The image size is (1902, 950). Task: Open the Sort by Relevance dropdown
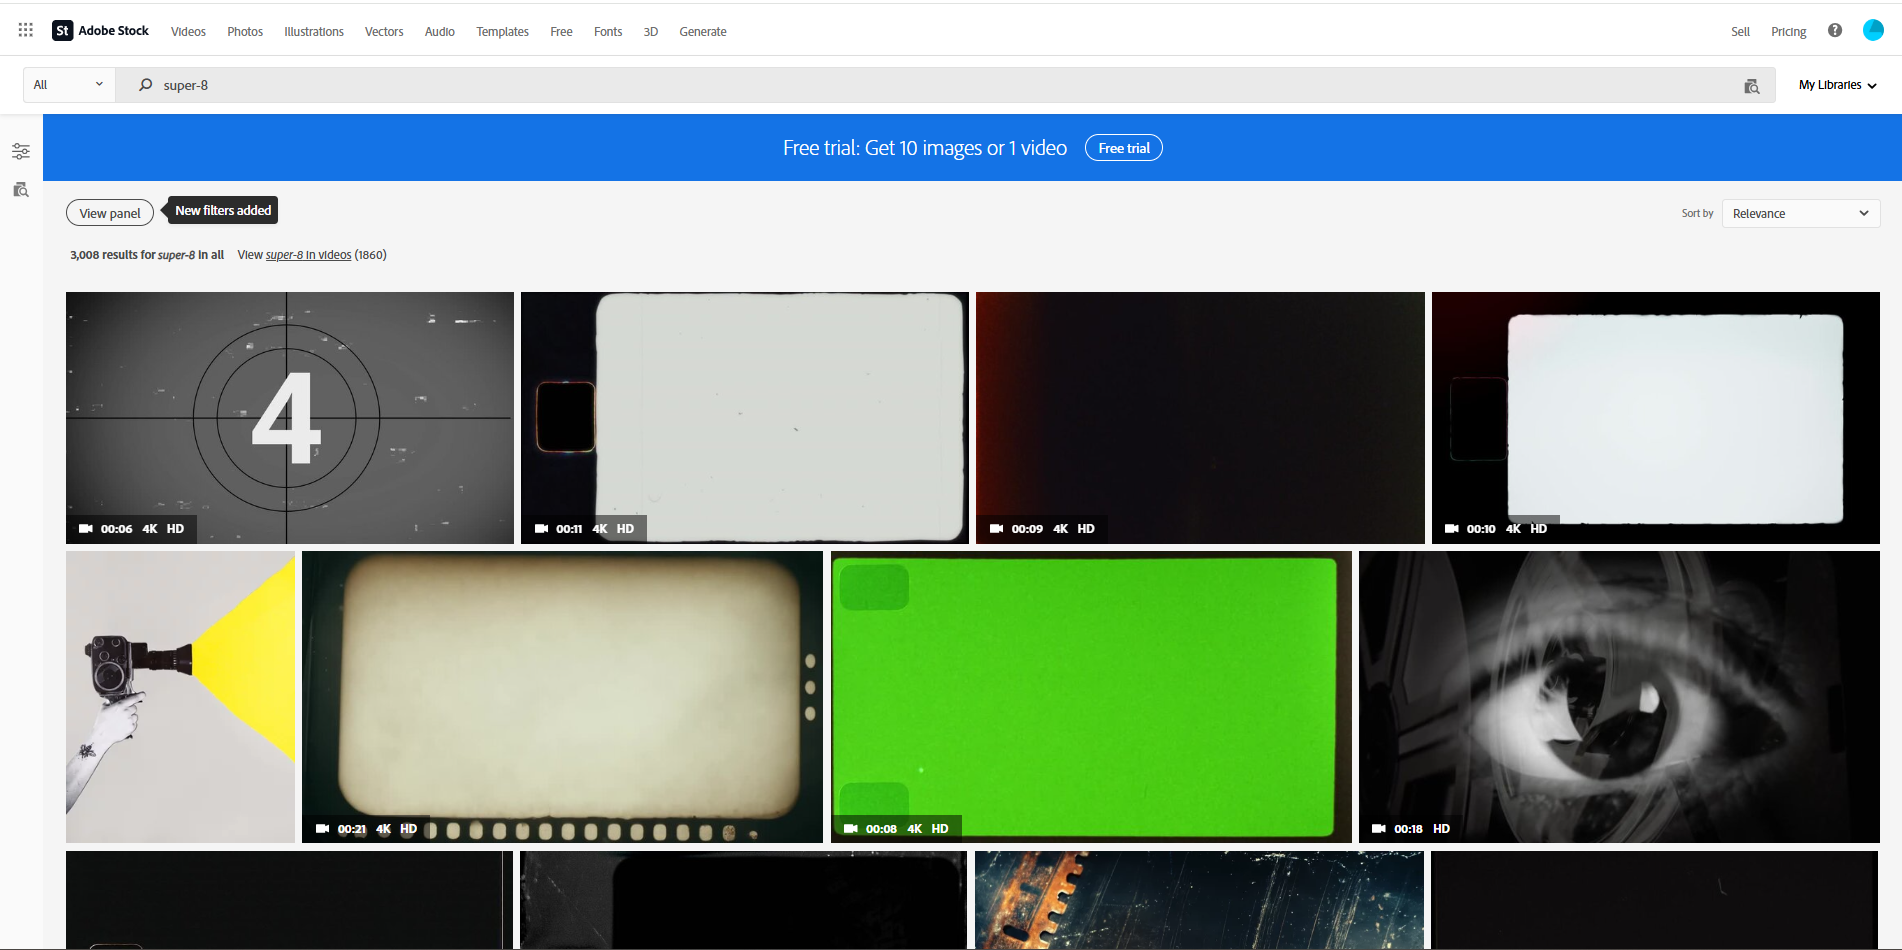1799,213
